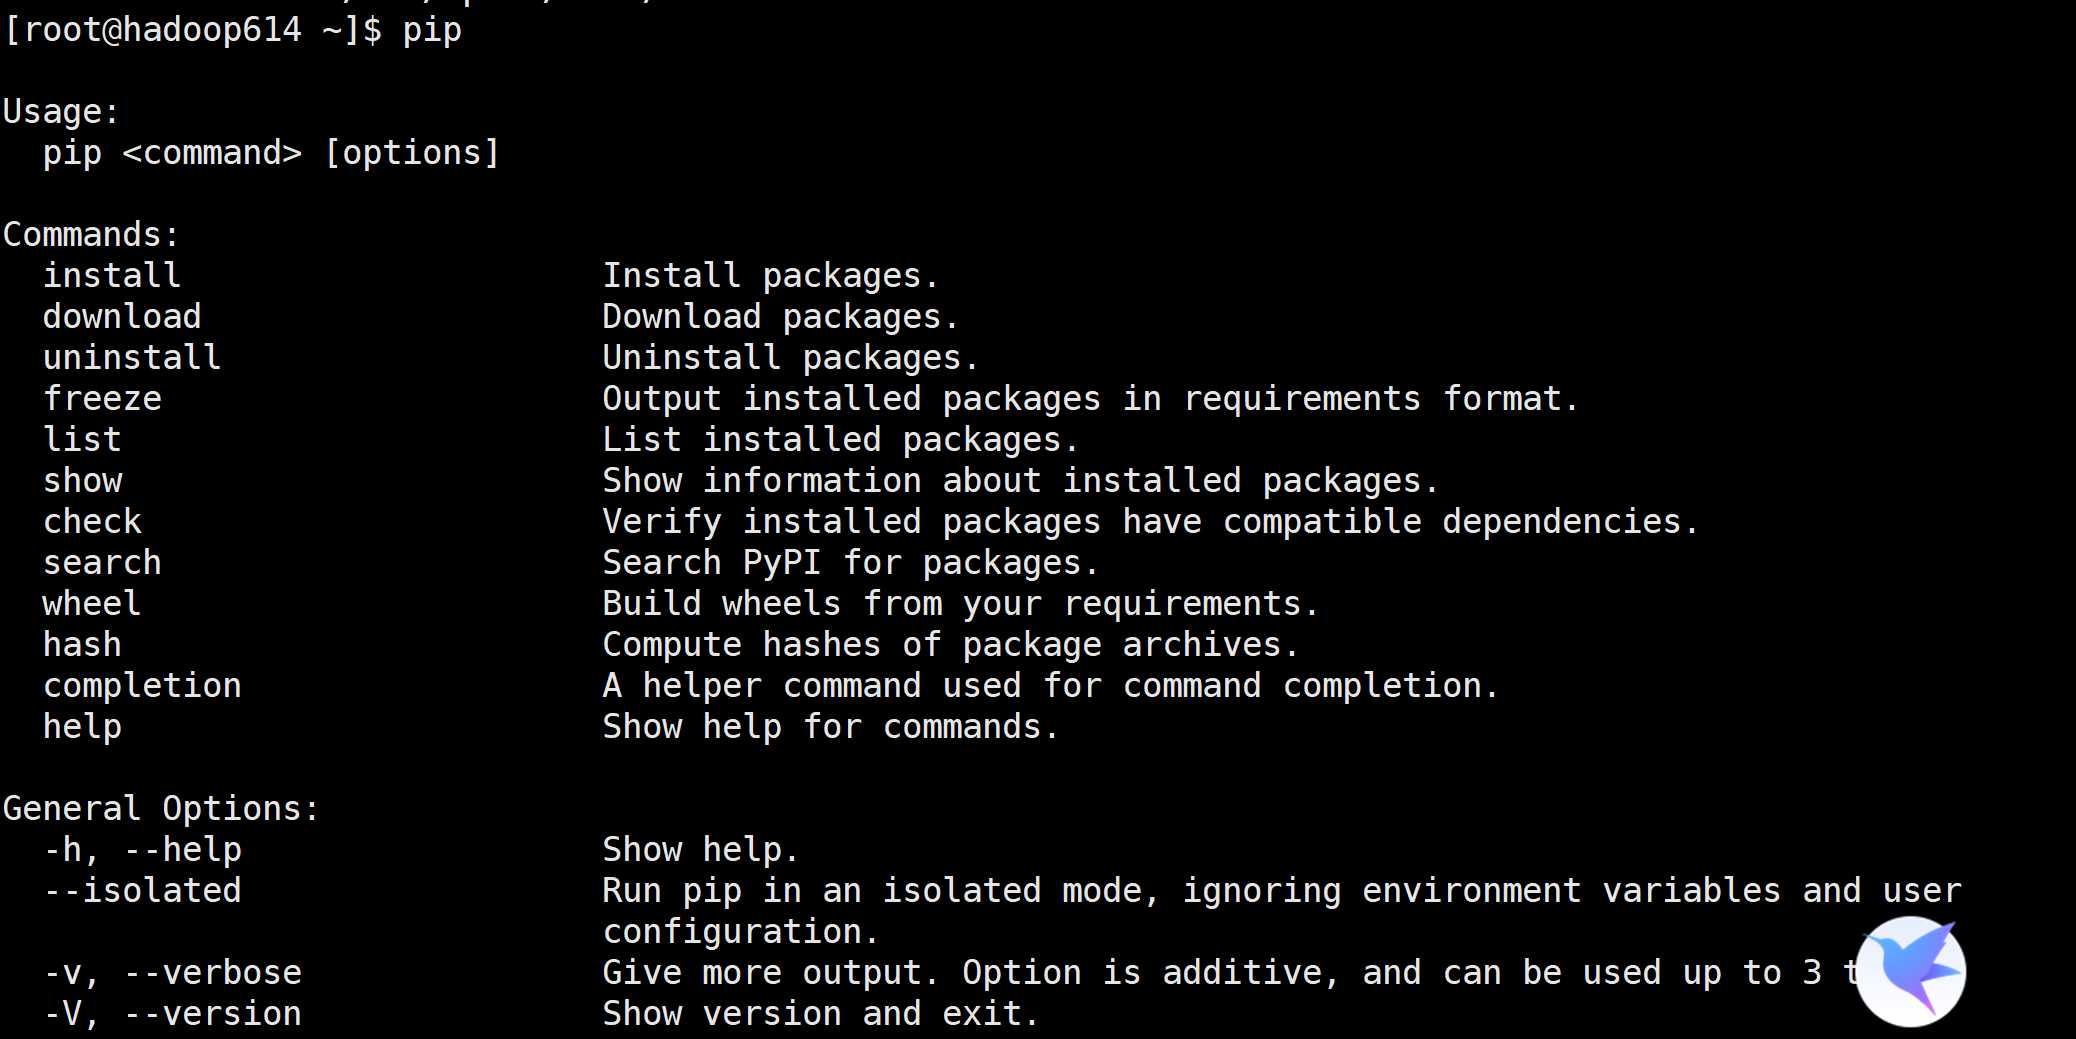Click the 'General Options:' heading
This screenshot has width=2076, height=1039.
click(x=161, y=808)
